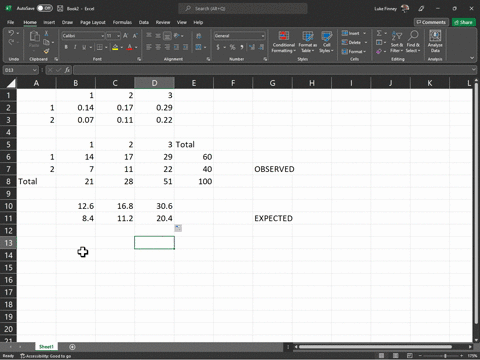Switch to Page Layout view icon
This screenshot has width=480, height=360.
(x=396, y=356)
